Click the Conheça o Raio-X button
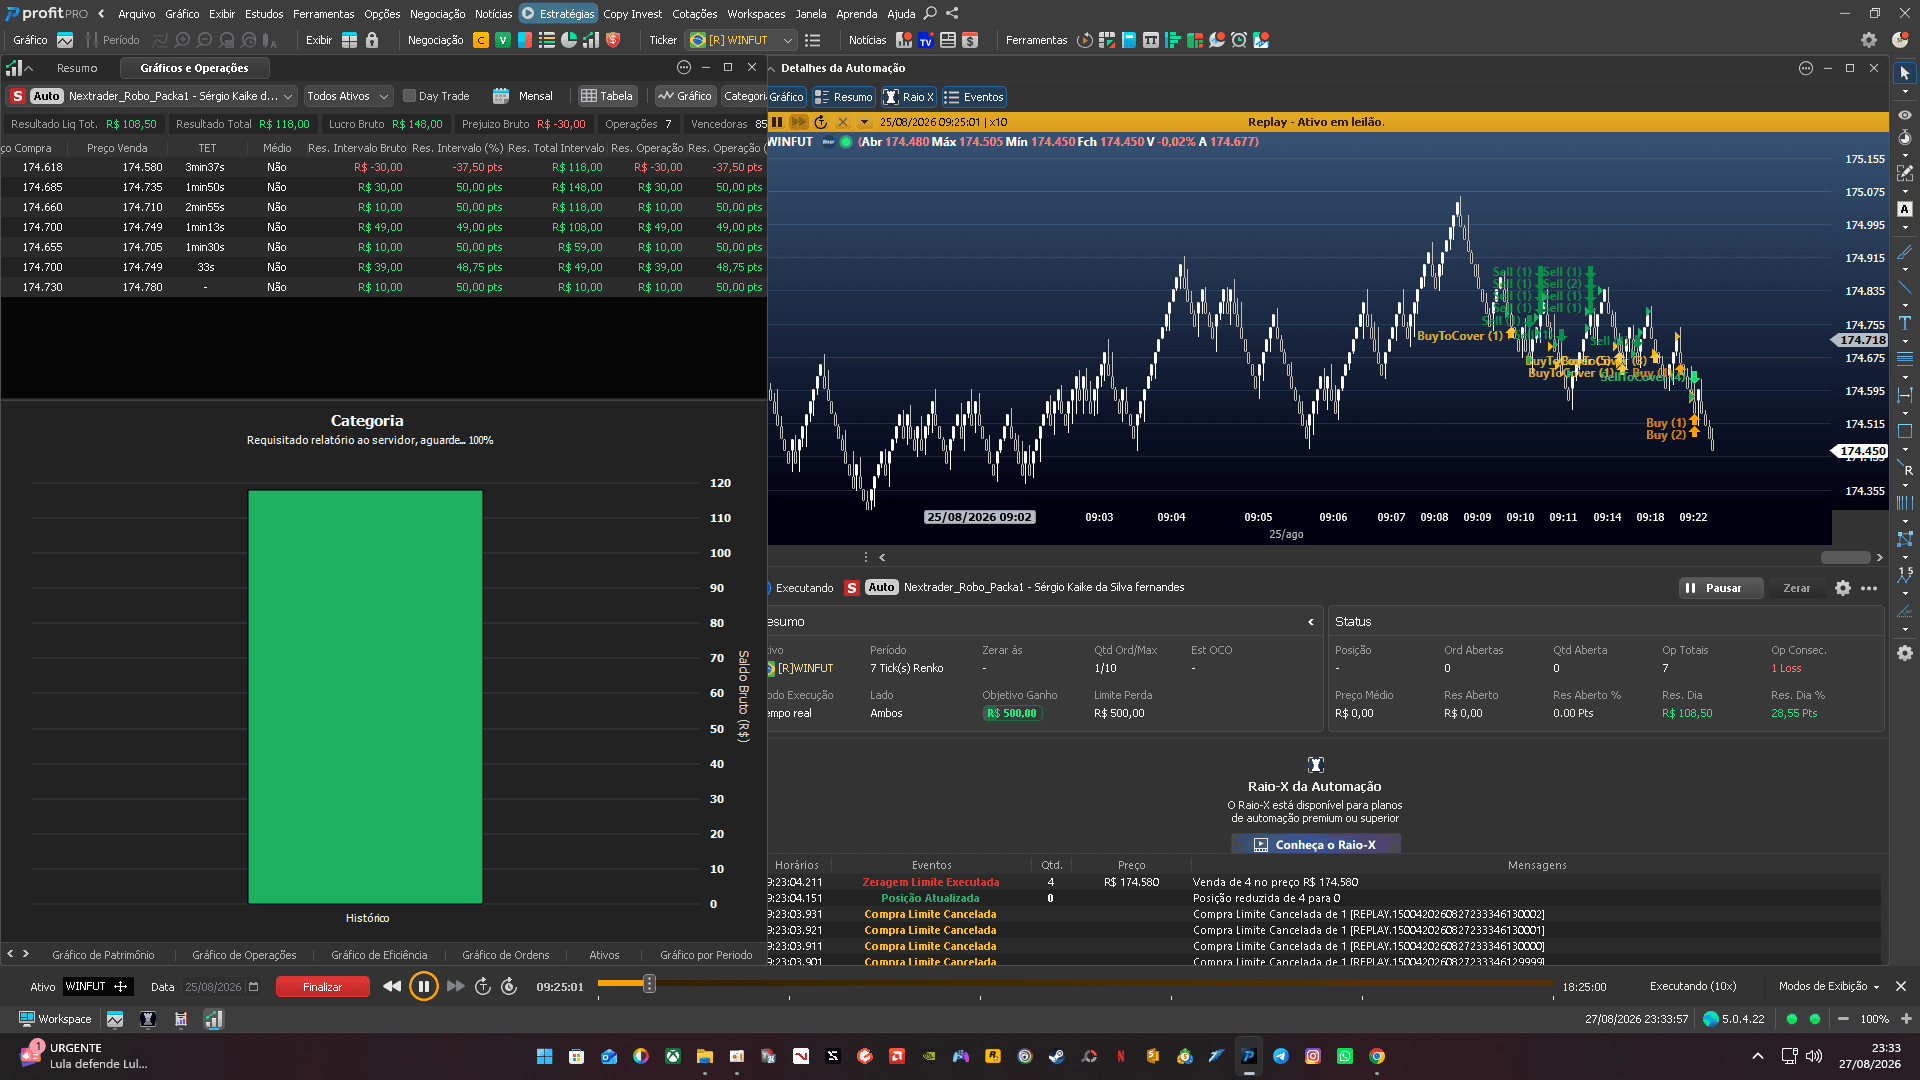The image size is (1920, 1080). [1315, 845]
